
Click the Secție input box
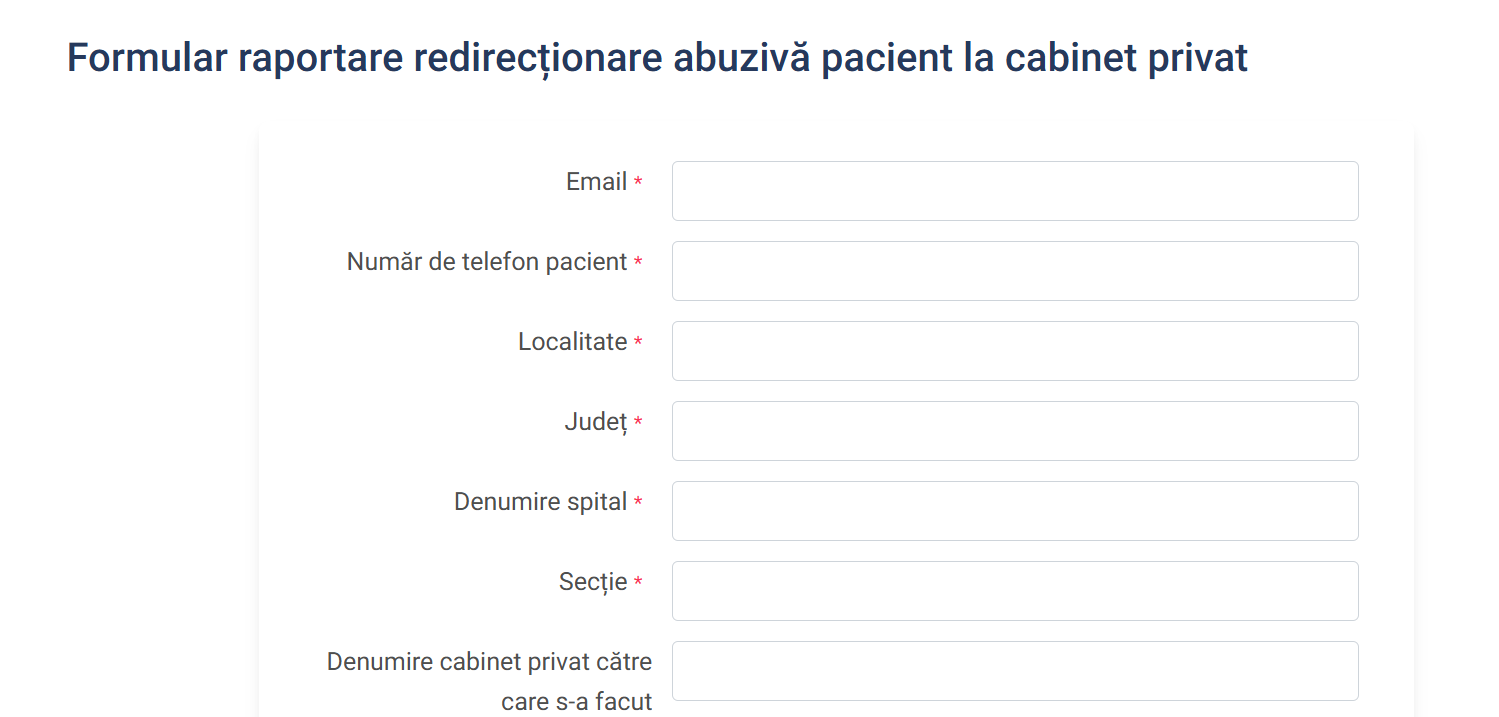point(1014,591)
